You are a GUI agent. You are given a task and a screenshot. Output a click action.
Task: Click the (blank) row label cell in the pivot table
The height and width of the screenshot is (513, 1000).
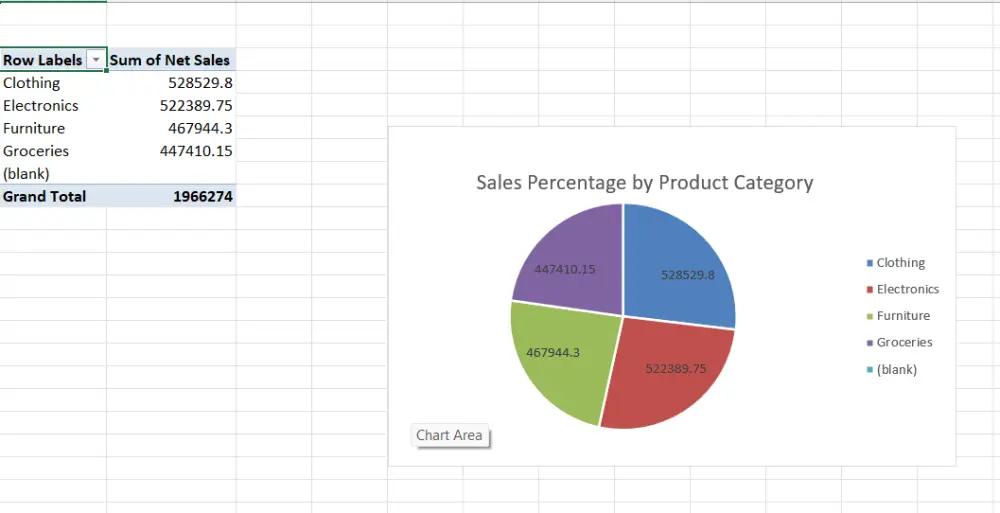coord(27,173)
